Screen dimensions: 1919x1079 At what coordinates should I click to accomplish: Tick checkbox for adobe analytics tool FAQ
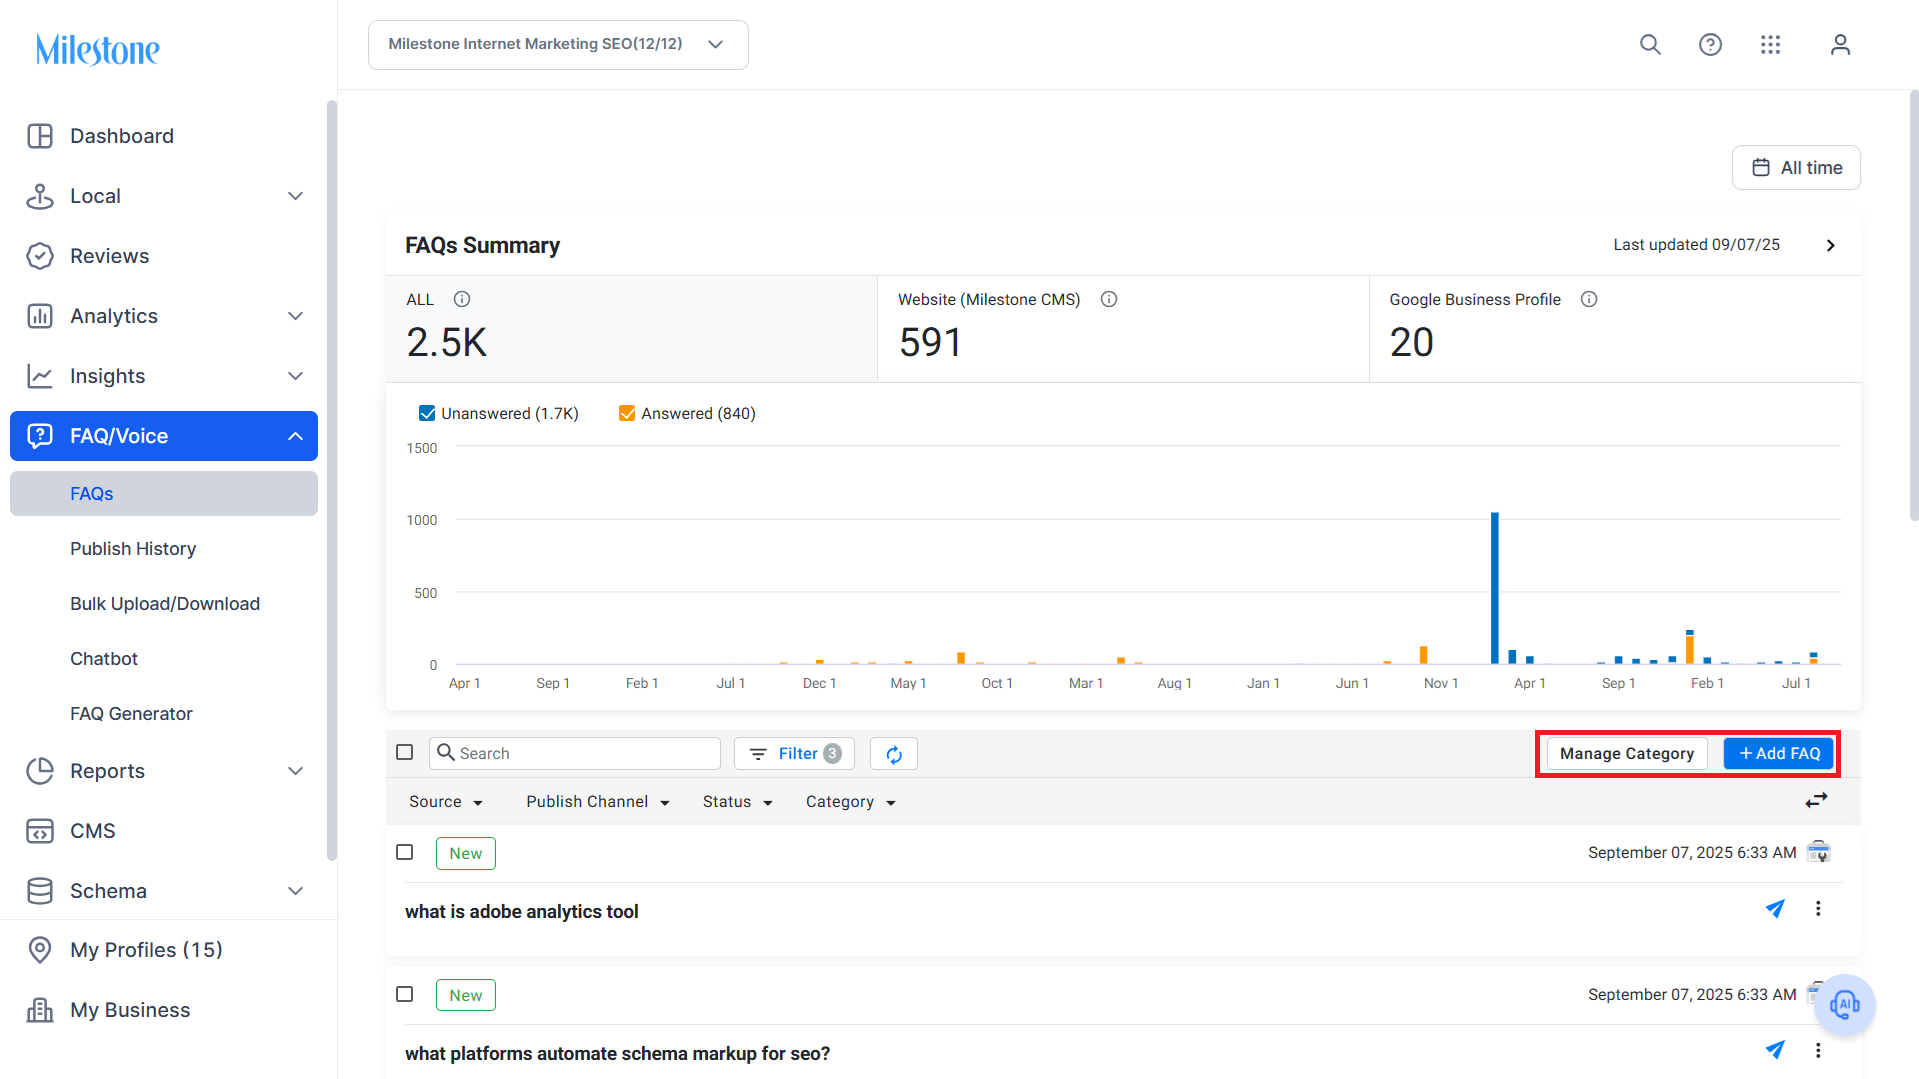coord(405,852)
